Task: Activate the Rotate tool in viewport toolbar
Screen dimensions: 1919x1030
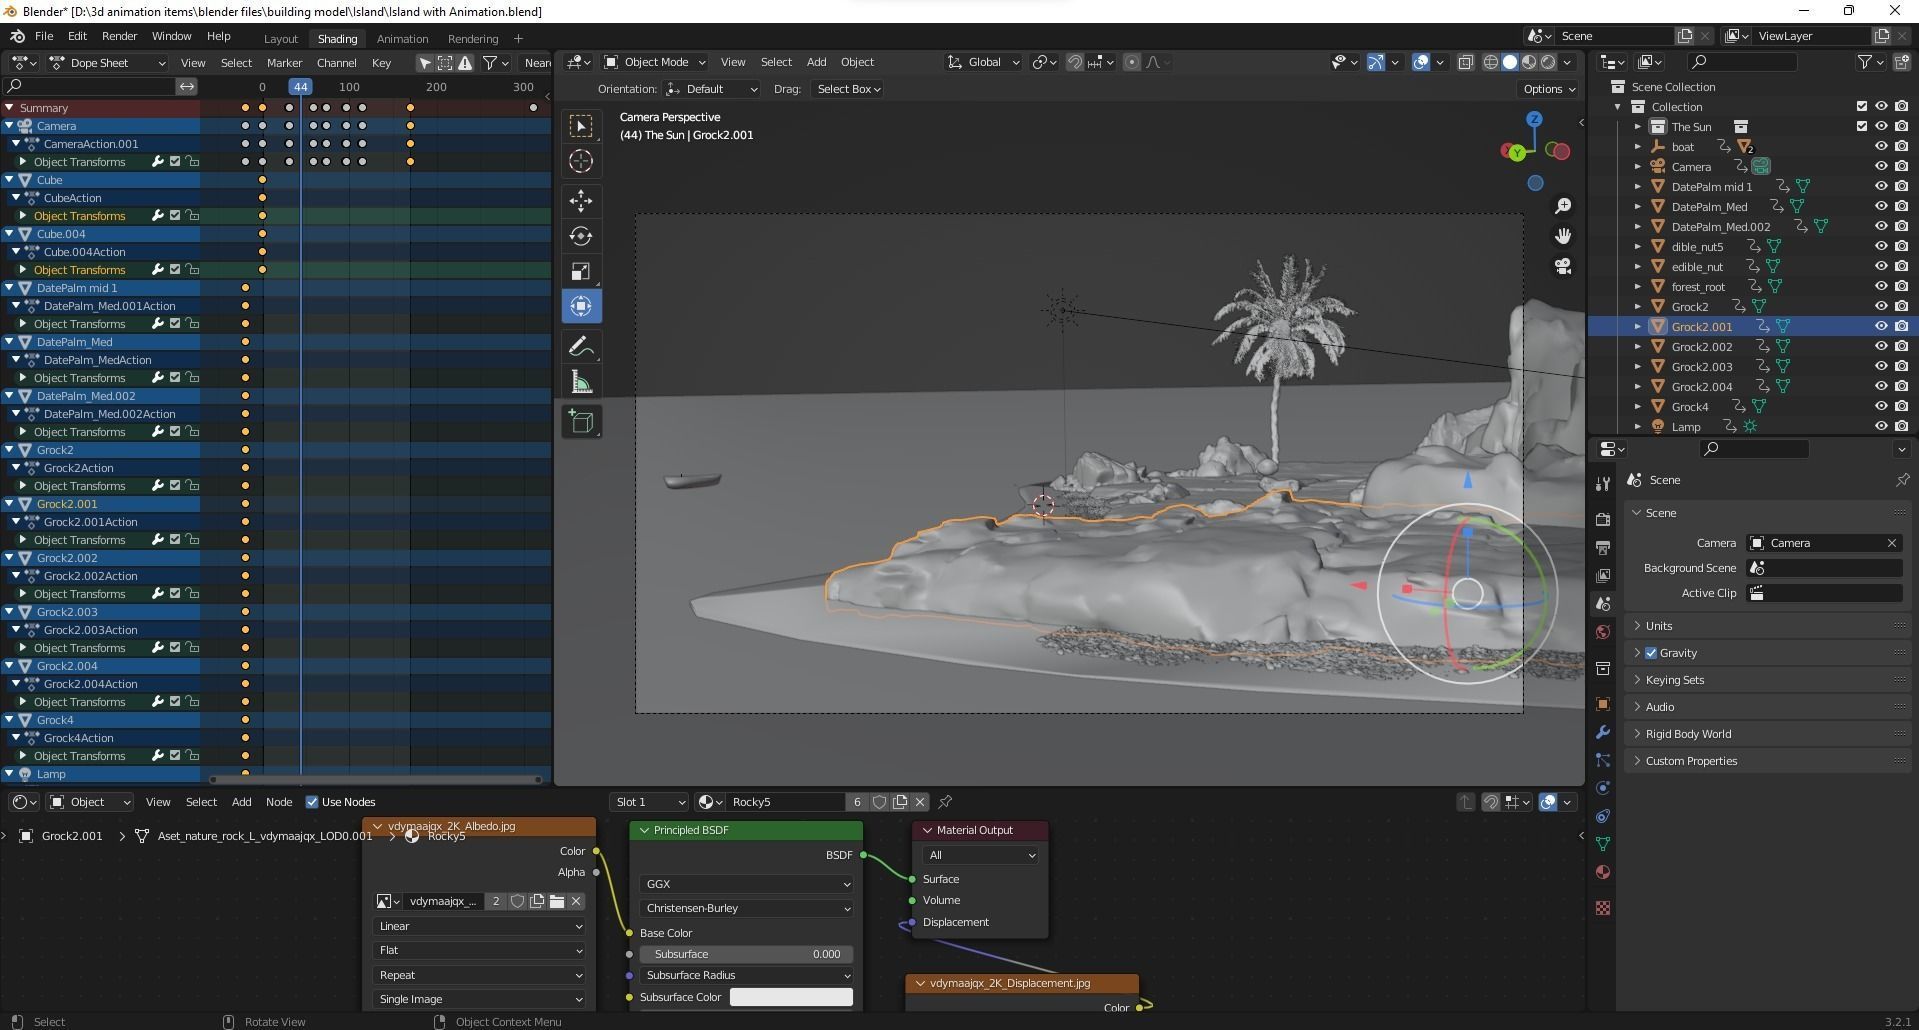Action: point(581,236)
